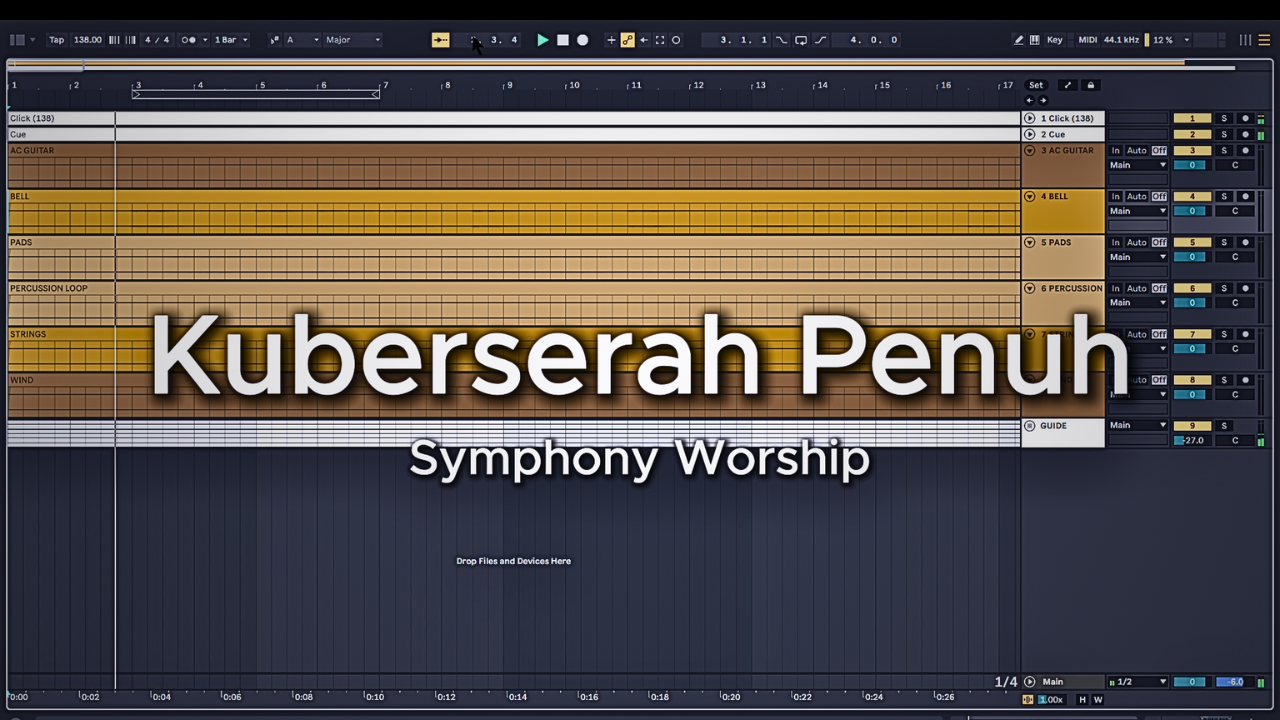Toggle the Scale Mode icon
1280x720 pixels.
click(x=274, y=40)
